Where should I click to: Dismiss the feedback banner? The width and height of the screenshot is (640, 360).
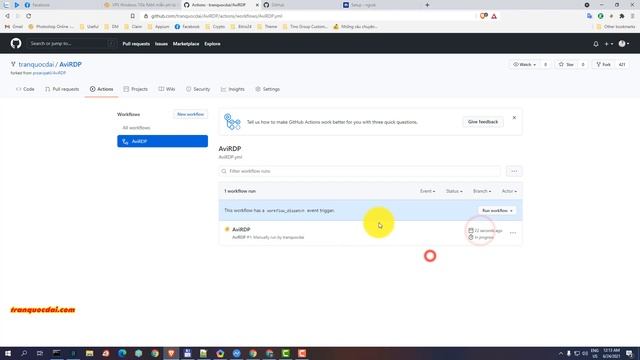pyautogui.click(x=514, y=118)
